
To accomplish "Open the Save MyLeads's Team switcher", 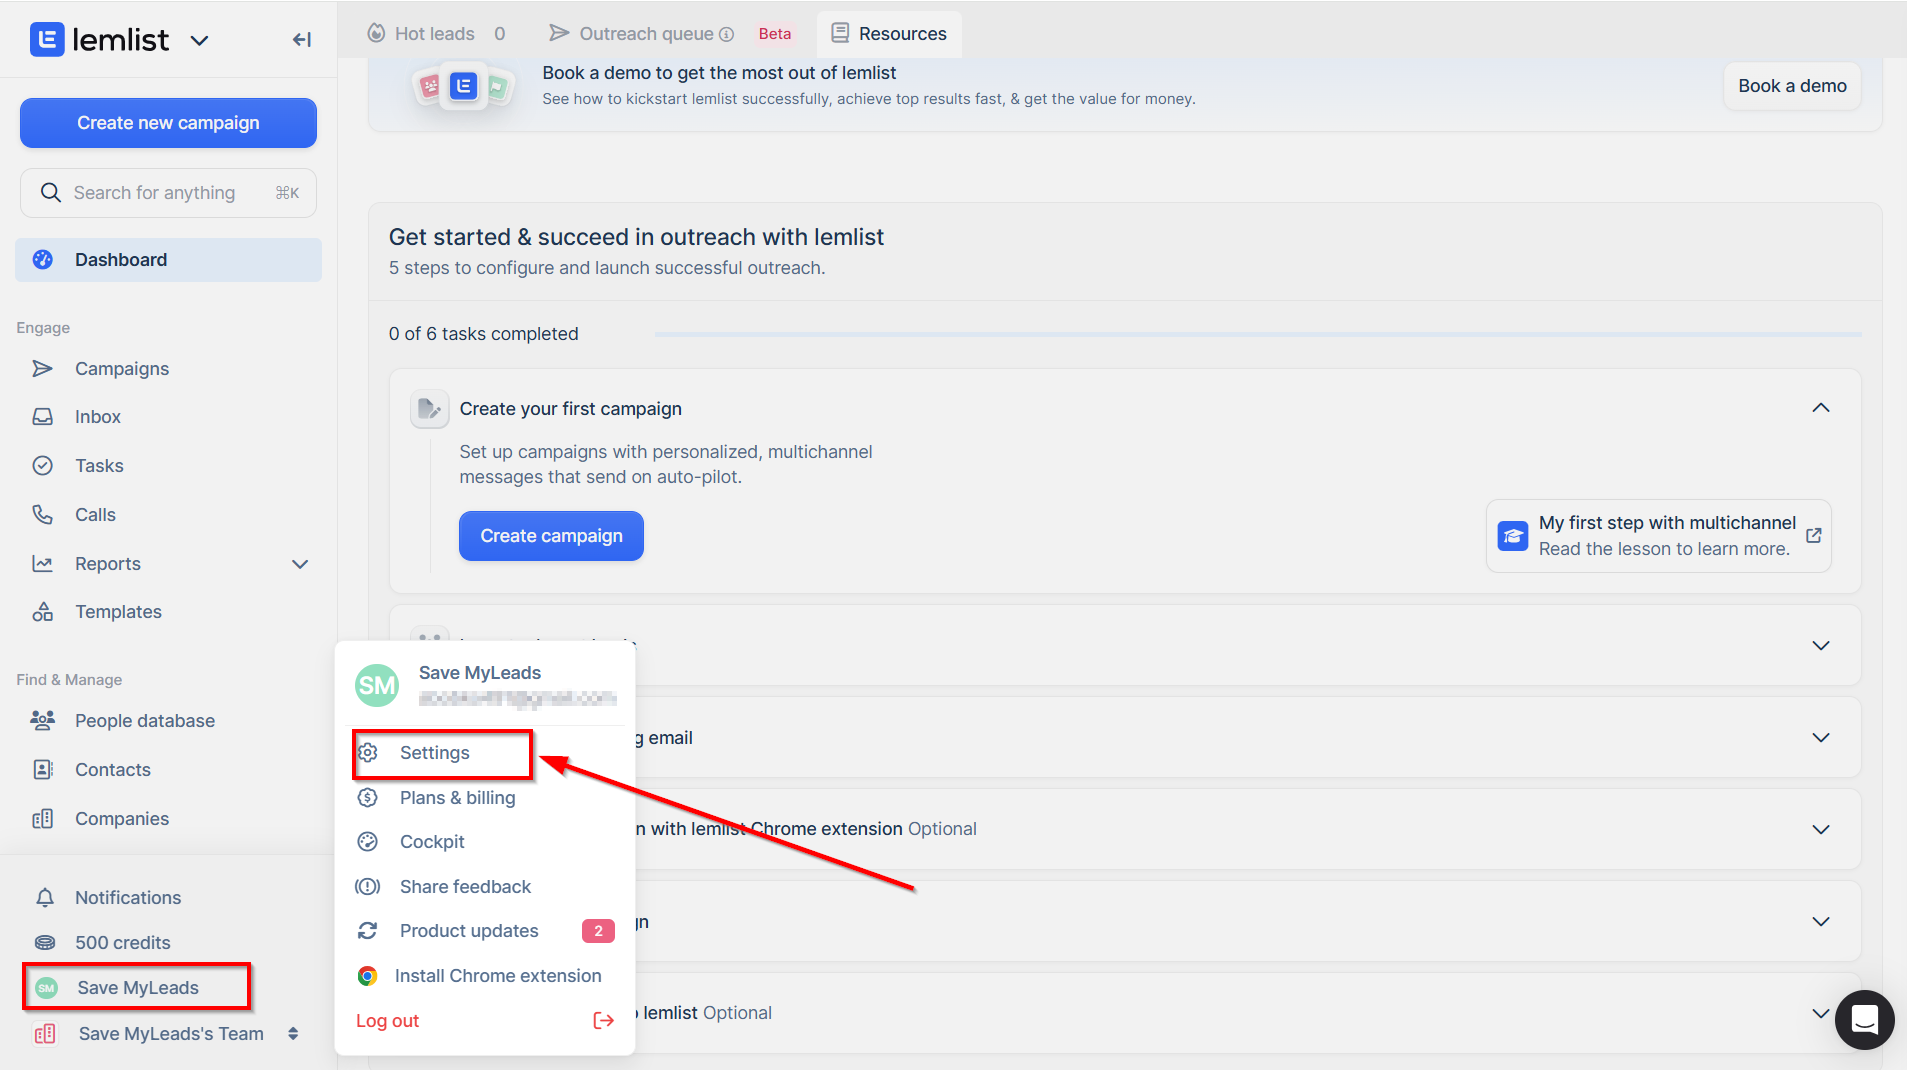I will coord(292,1034).
